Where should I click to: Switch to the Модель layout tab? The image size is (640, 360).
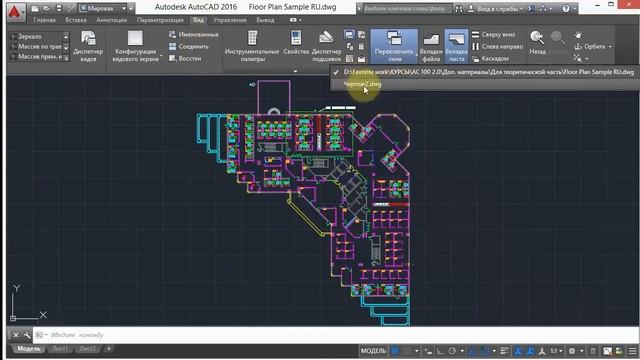29,349
